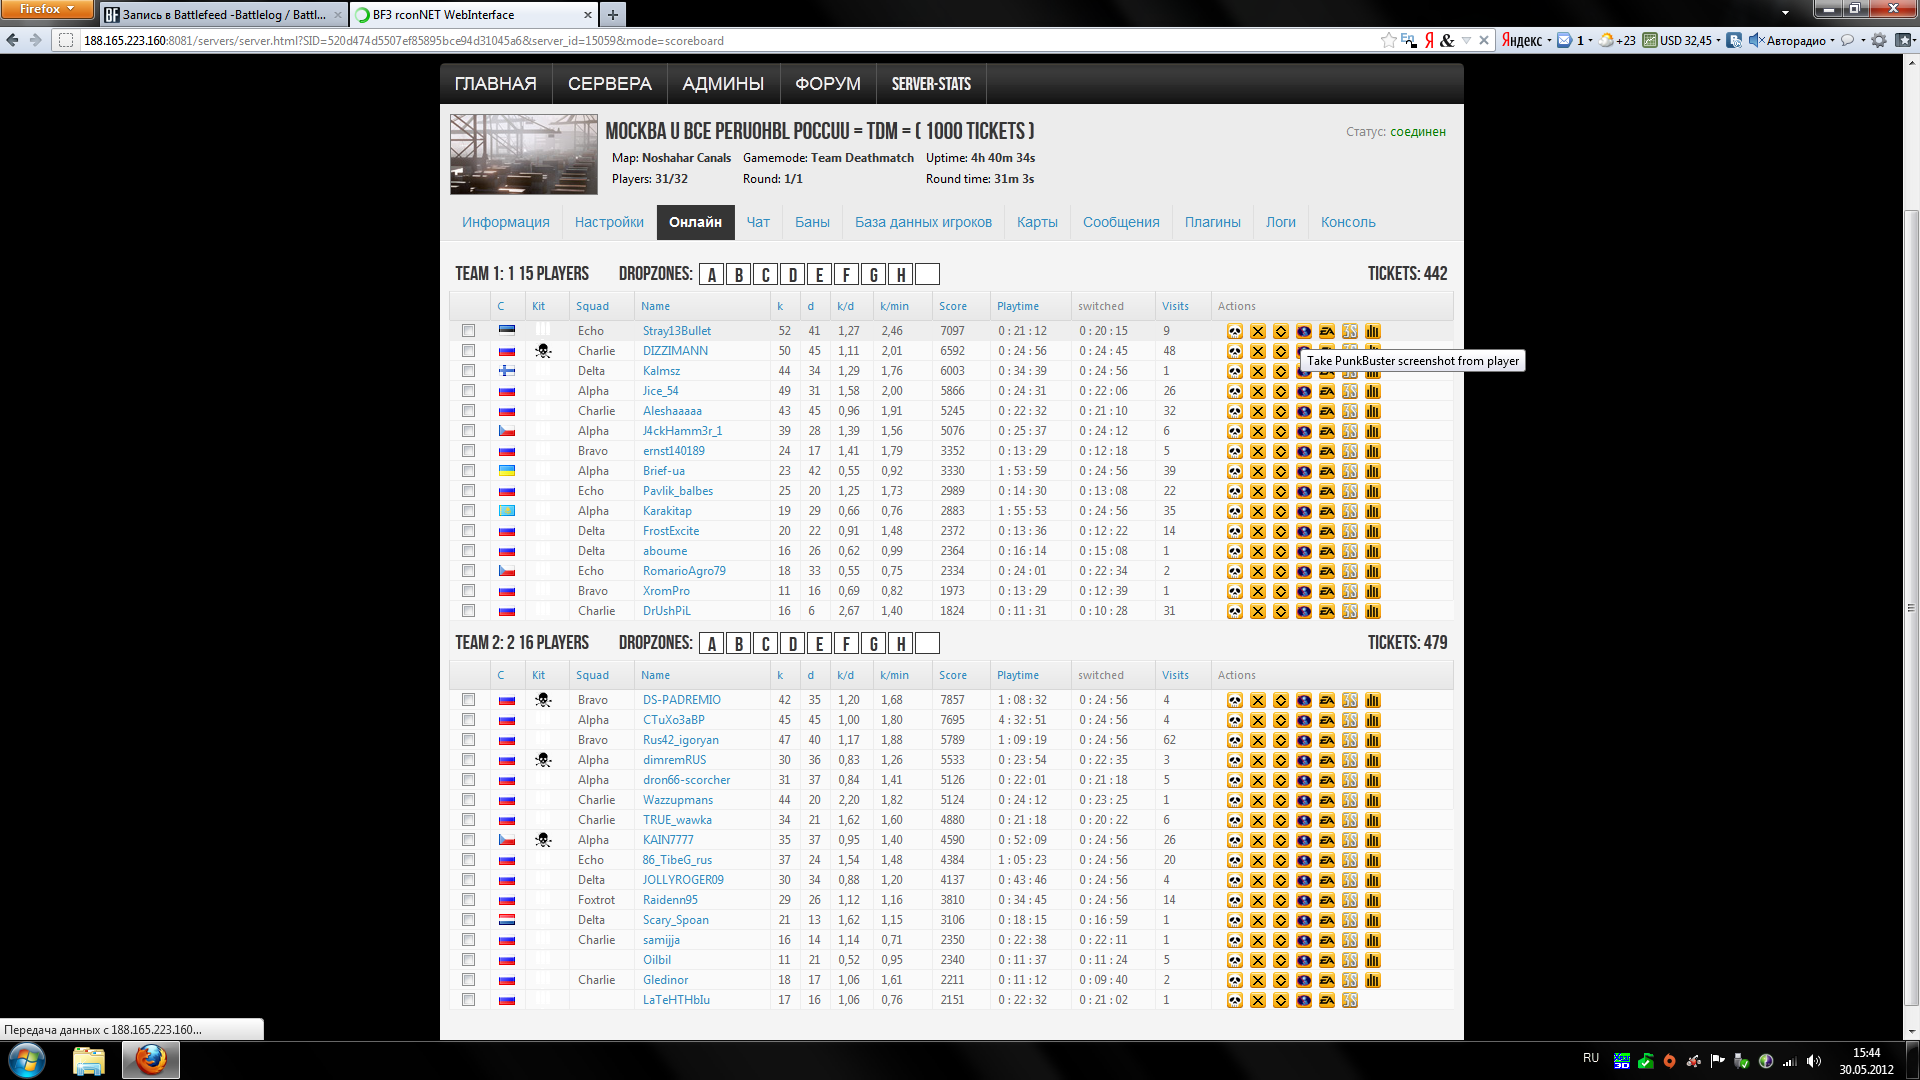1920x1080 pixels.
Task: Go to СЕРВЕРА main menu
Action: coord(610,84)
